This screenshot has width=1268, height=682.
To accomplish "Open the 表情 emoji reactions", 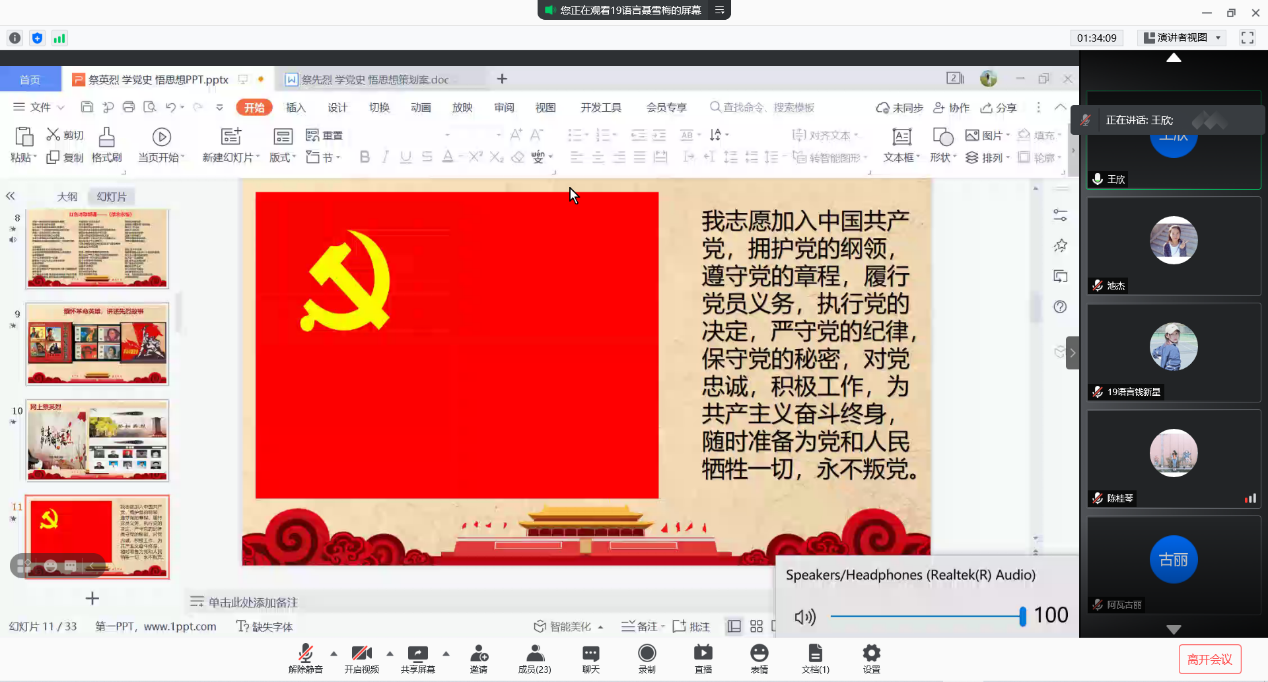I will [x=759, y=653].
